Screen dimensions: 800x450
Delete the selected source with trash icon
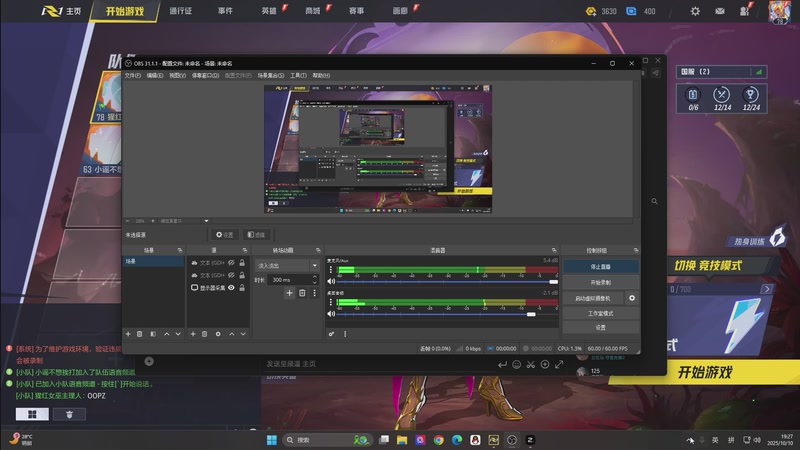204,333
